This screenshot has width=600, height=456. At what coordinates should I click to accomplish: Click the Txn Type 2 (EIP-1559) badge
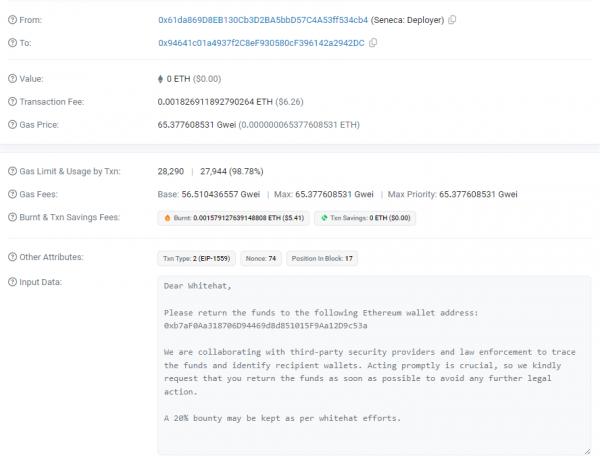click(195, 258)
